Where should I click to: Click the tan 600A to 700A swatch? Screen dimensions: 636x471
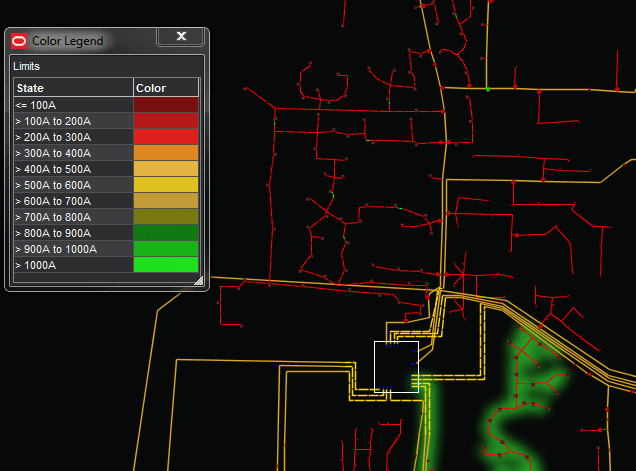[166, 201]
